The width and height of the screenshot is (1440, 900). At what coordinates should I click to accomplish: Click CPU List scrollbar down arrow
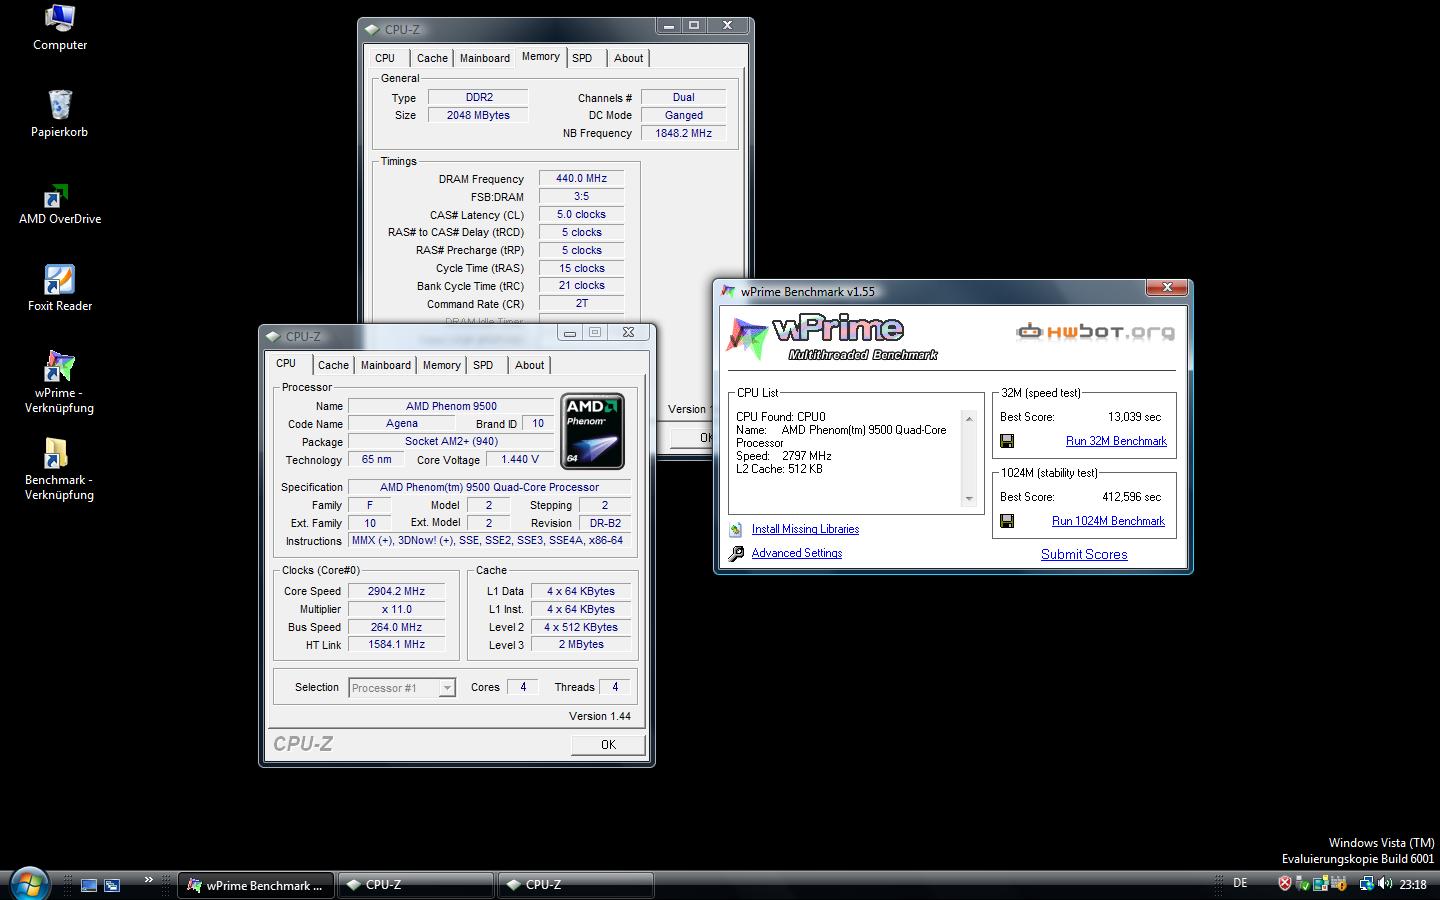pos(968,498)
